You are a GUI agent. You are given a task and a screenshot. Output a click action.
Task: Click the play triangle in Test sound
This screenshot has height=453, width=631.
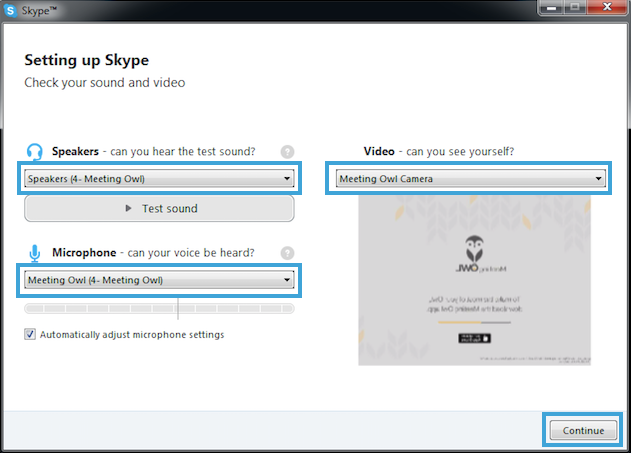point(128,208)
